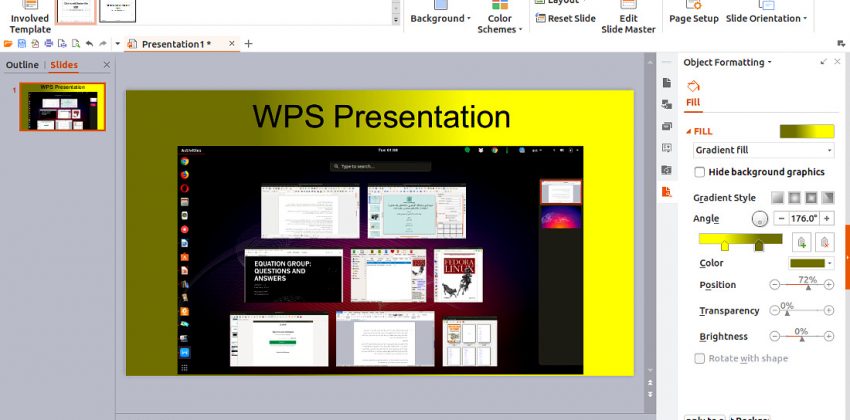Close the Presentation1 document tab
This screenshot has height=420, width=850.
(x=231, y=43)
